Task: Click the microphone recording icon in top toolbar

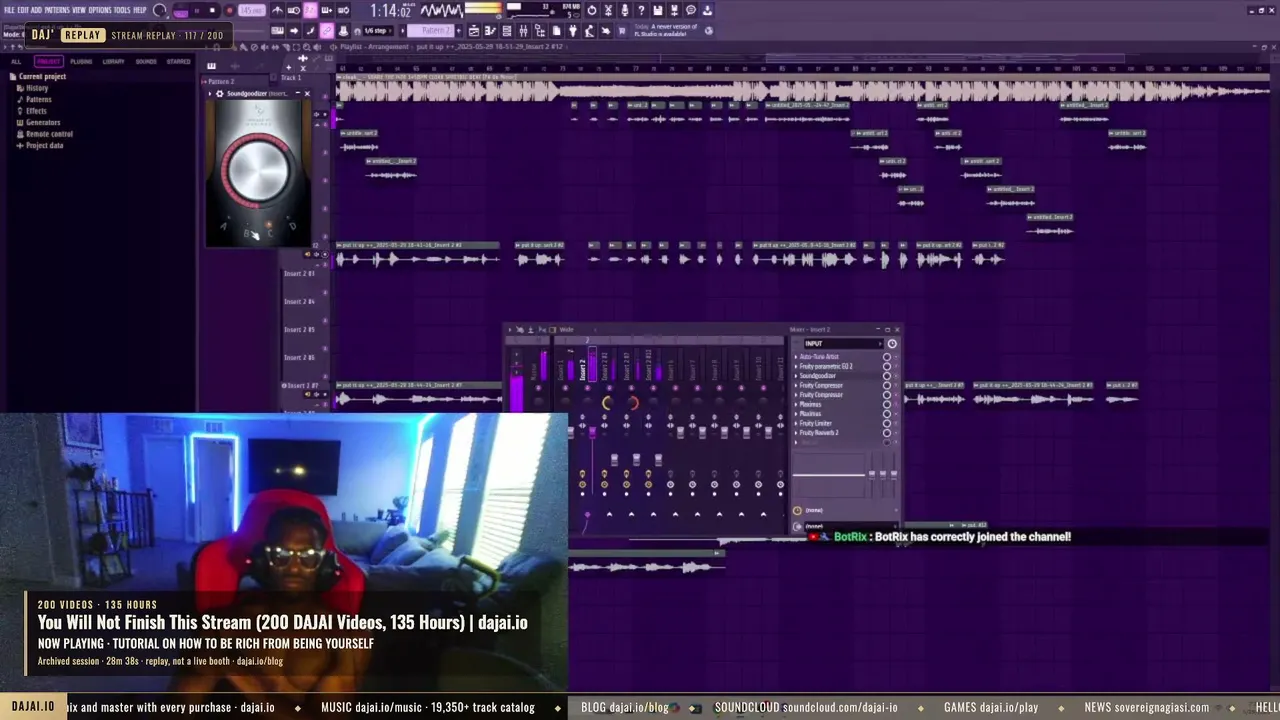Action: tap(625, 11)
